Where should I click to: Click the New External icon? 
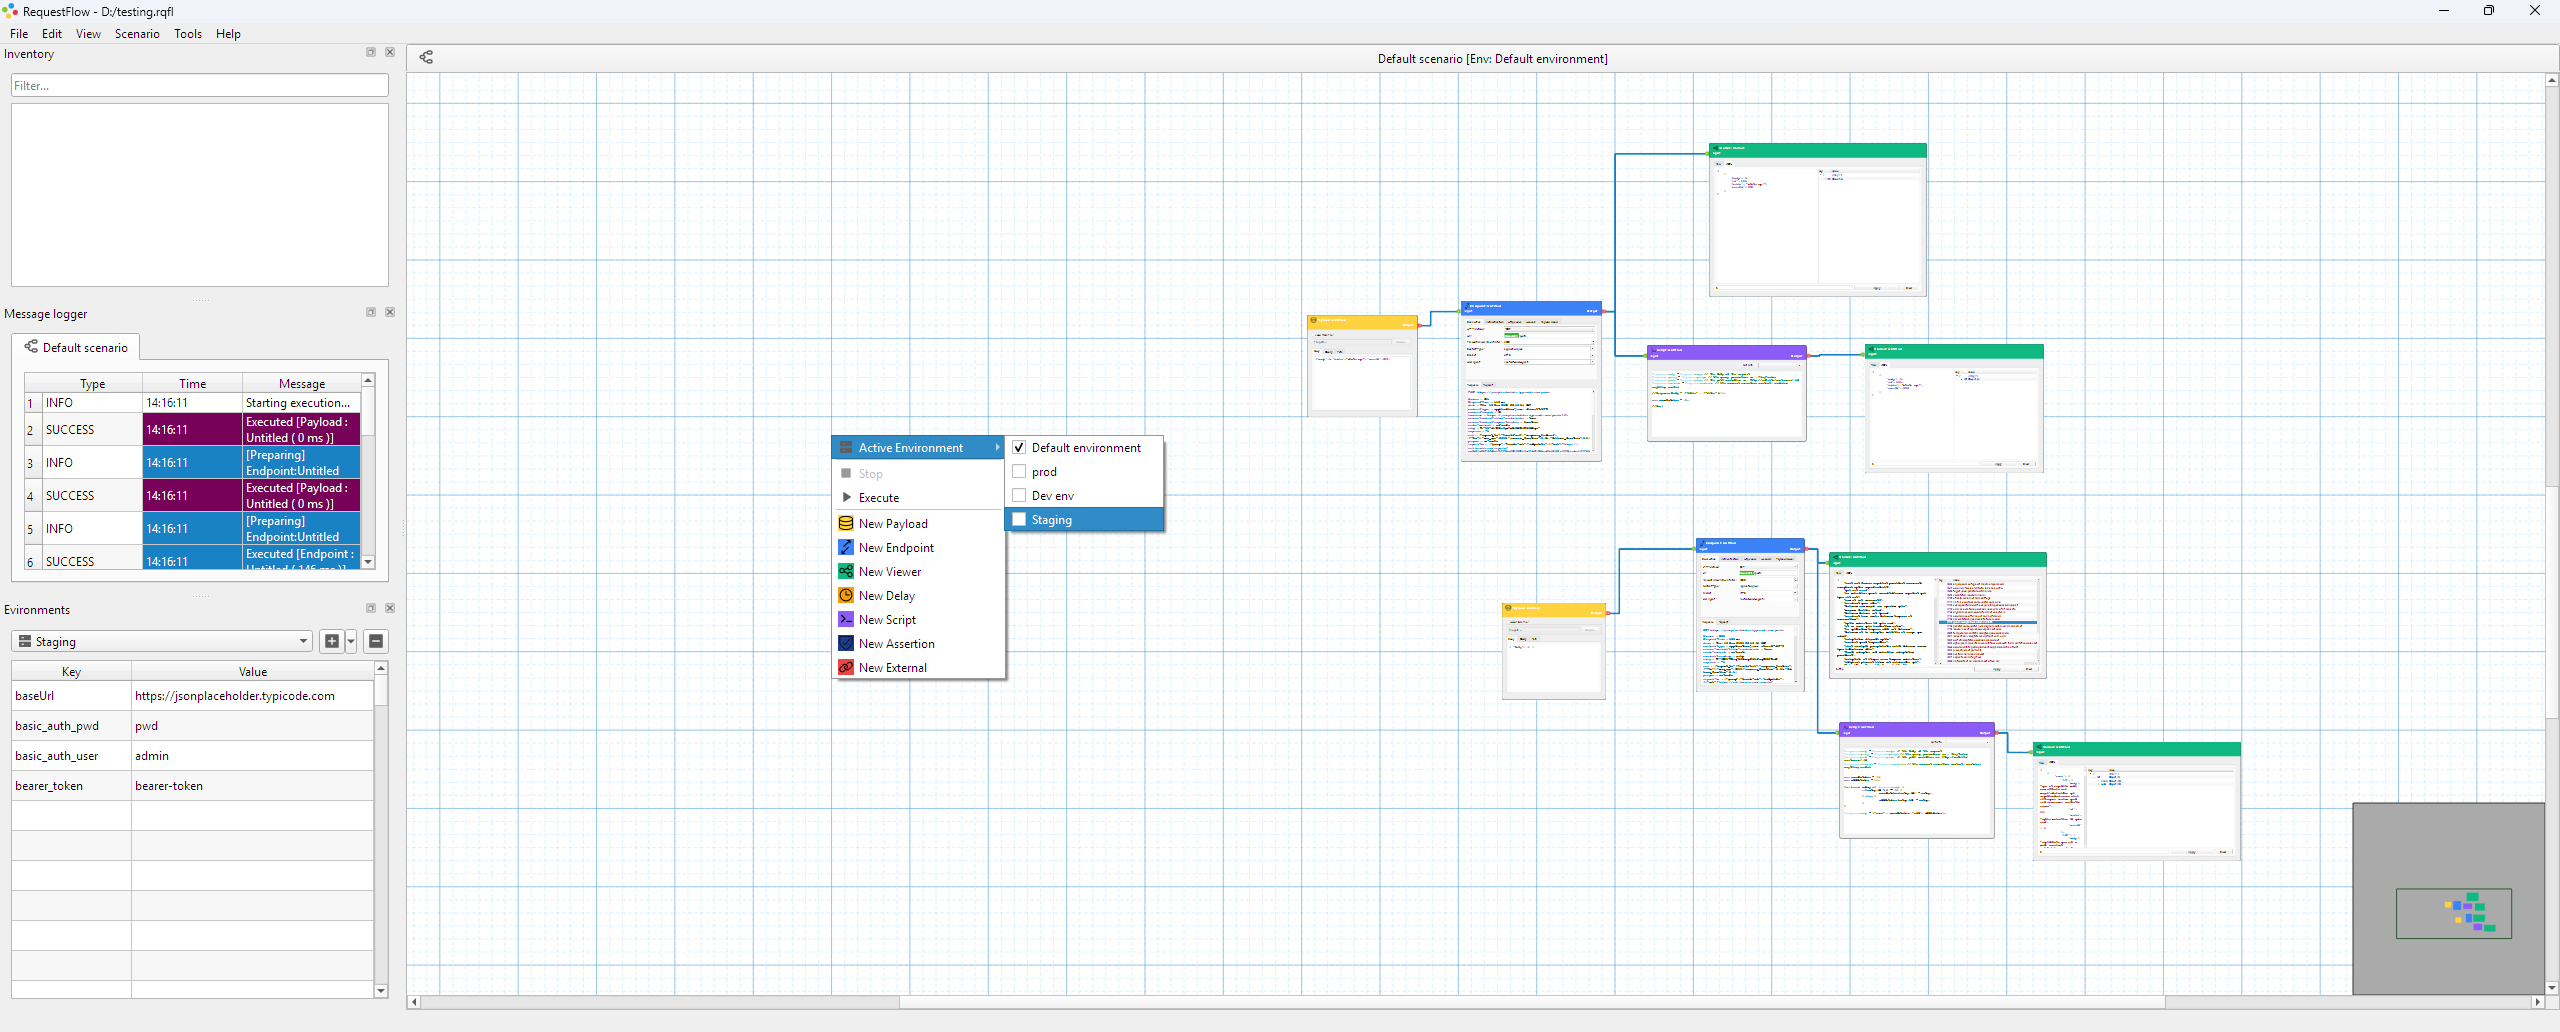(x=845, y=667)
